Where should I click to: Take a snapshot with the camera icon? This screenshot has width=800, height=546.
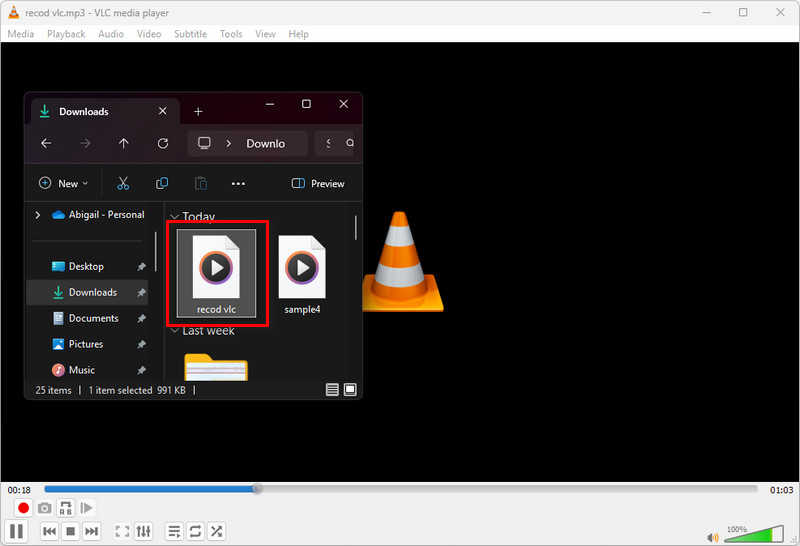44,508
